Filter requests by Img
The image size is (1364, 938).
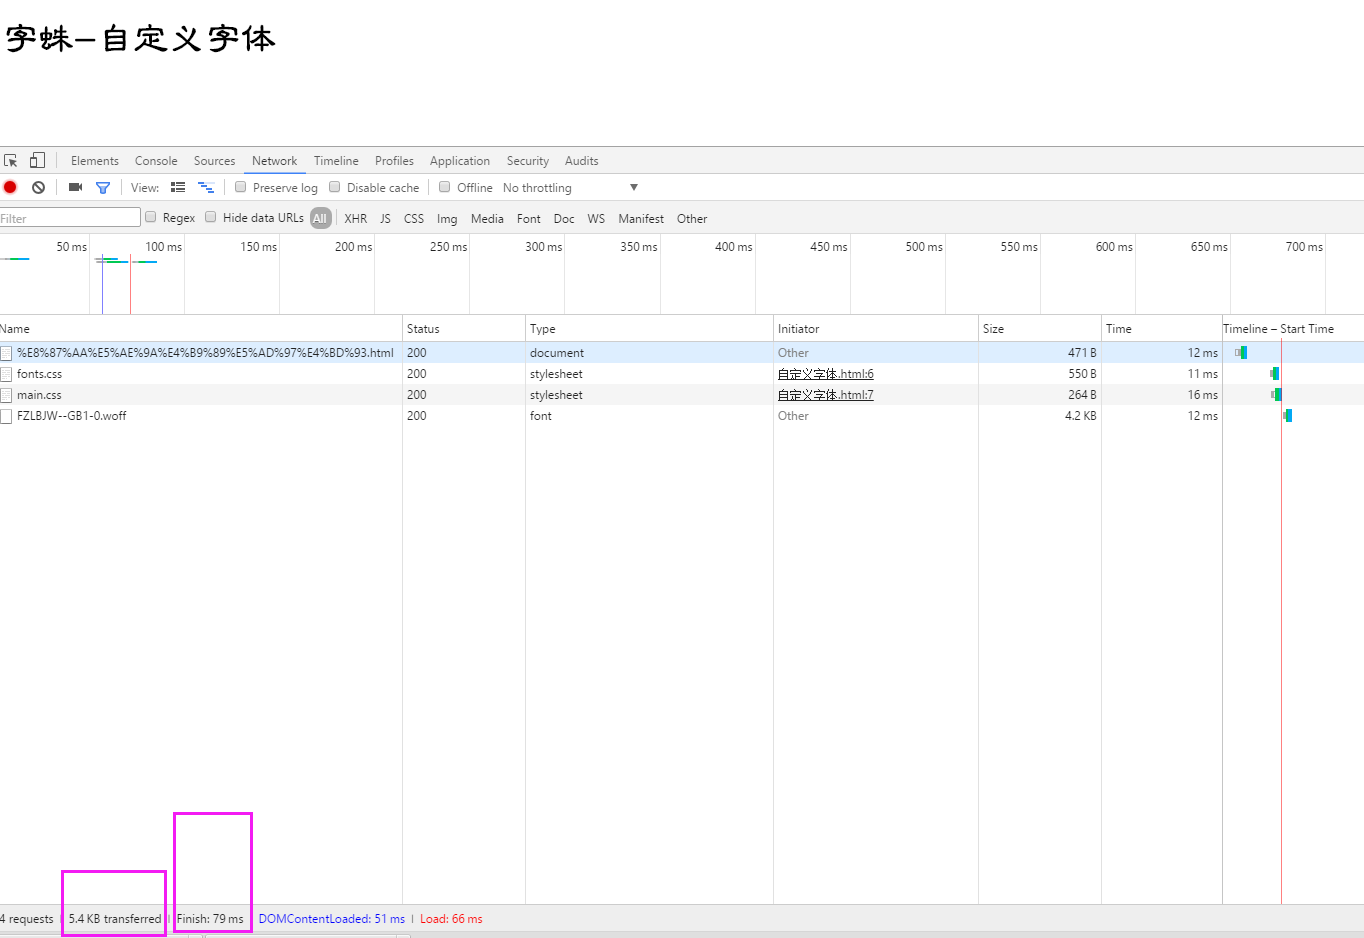click(447, 219)
